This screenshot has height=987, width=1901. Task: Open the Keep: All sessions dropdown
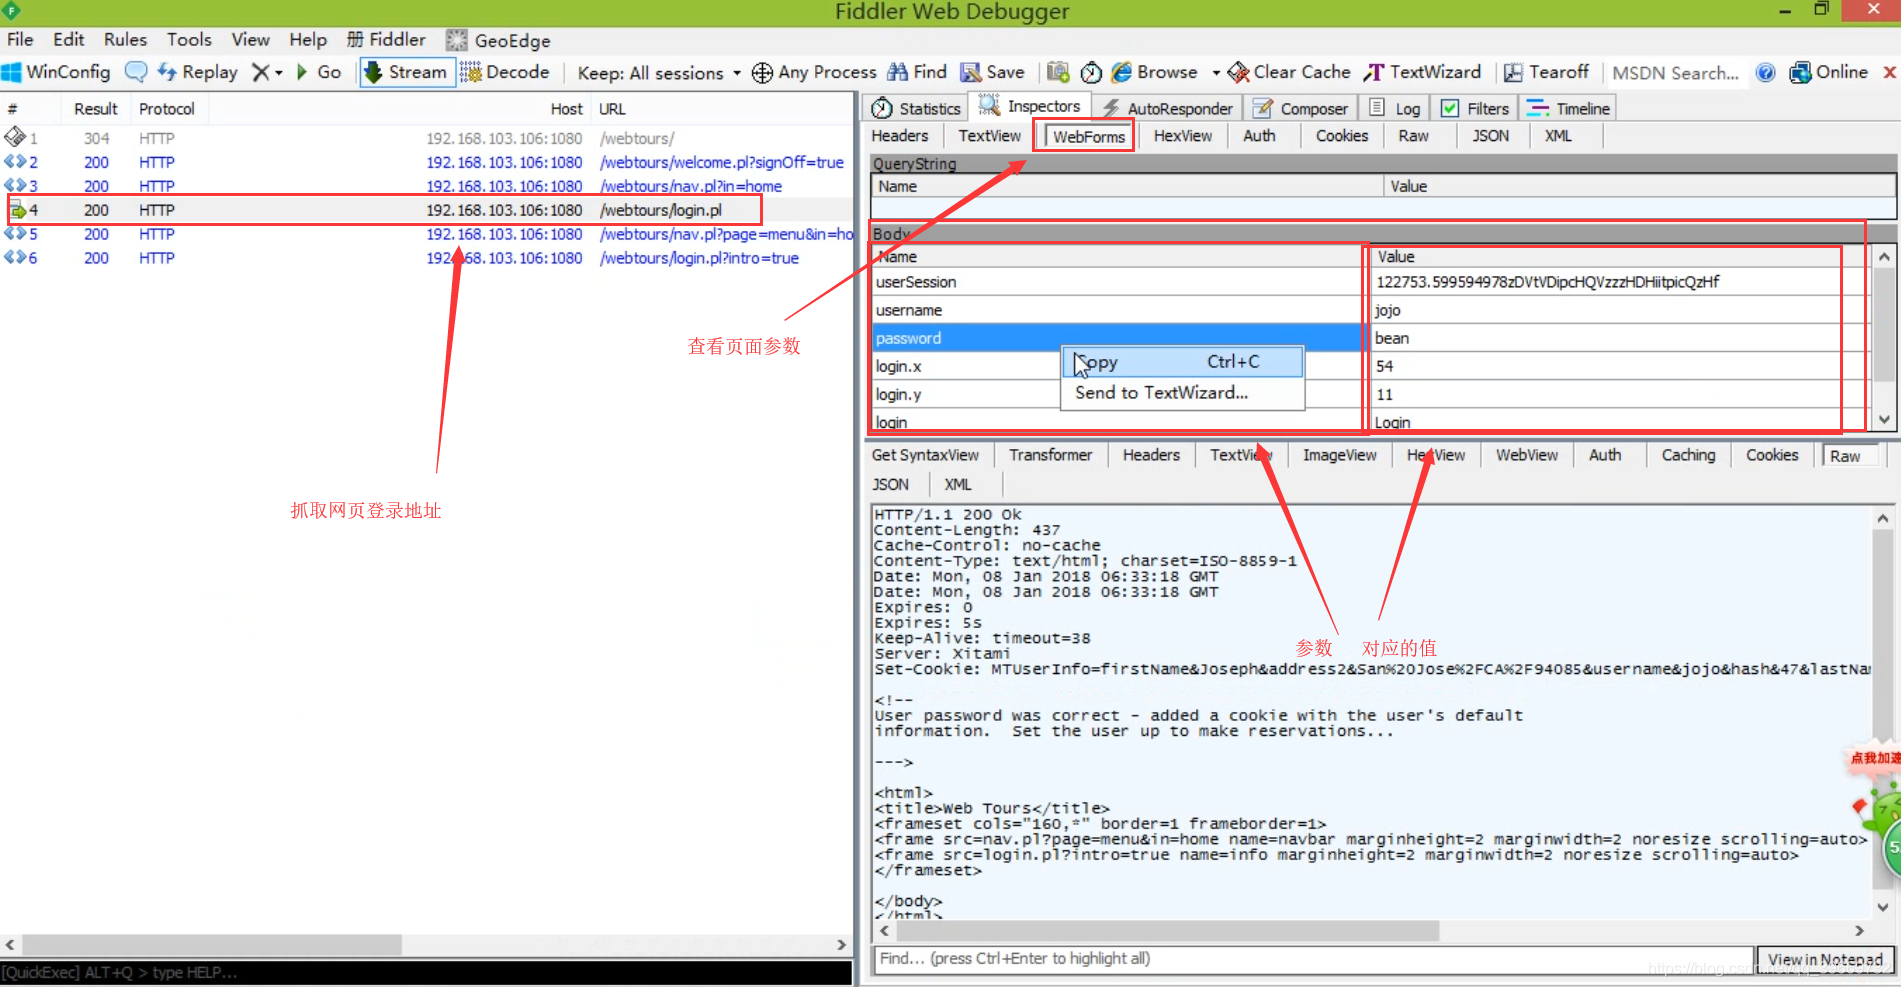[x=659, y=73]
